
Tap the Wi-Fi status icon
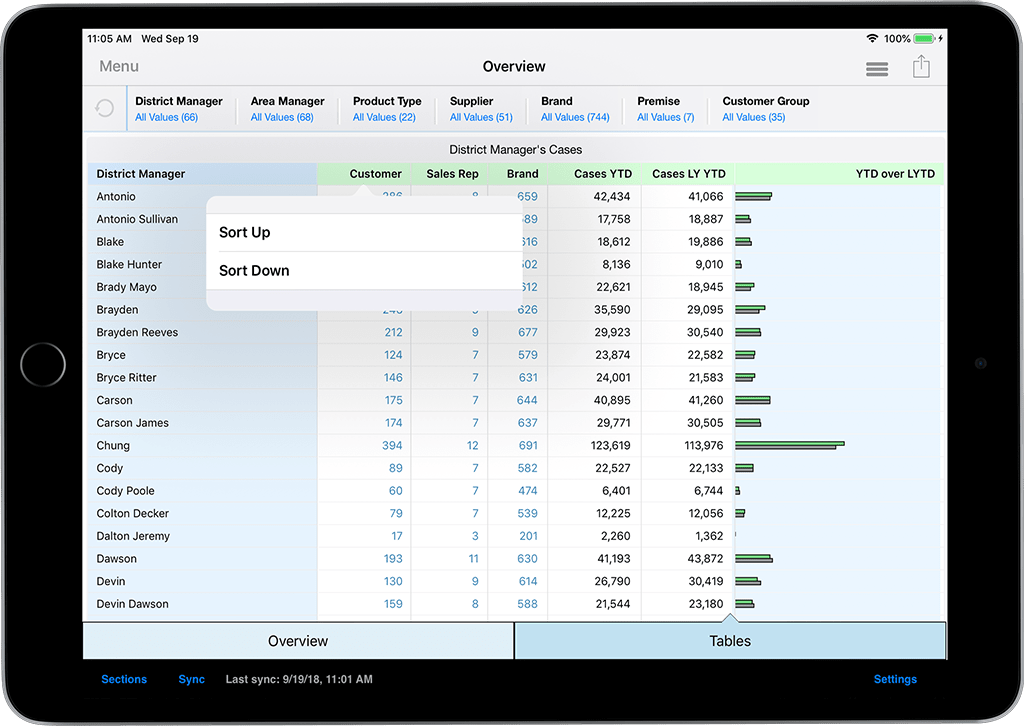pos(872,39)
